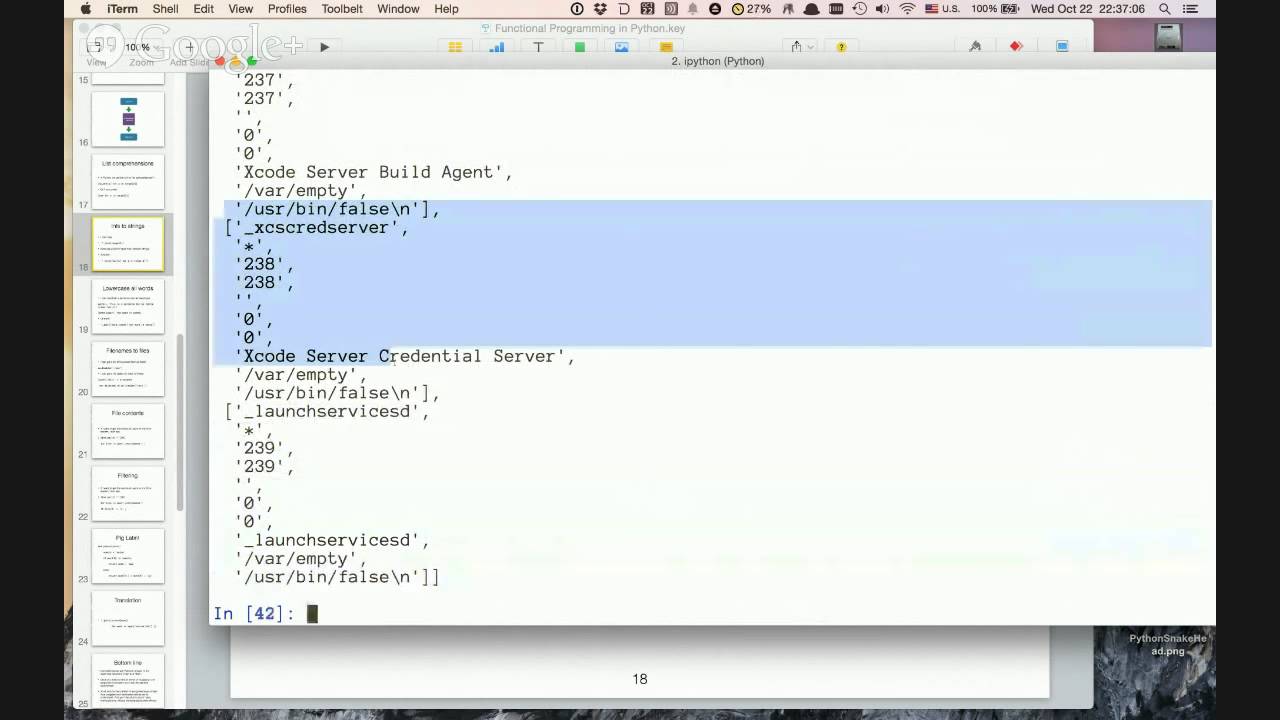The width and height of the screenshot is (1280, 720).
Task: Click the 100% battery status indicator
Action: point(994,9)
